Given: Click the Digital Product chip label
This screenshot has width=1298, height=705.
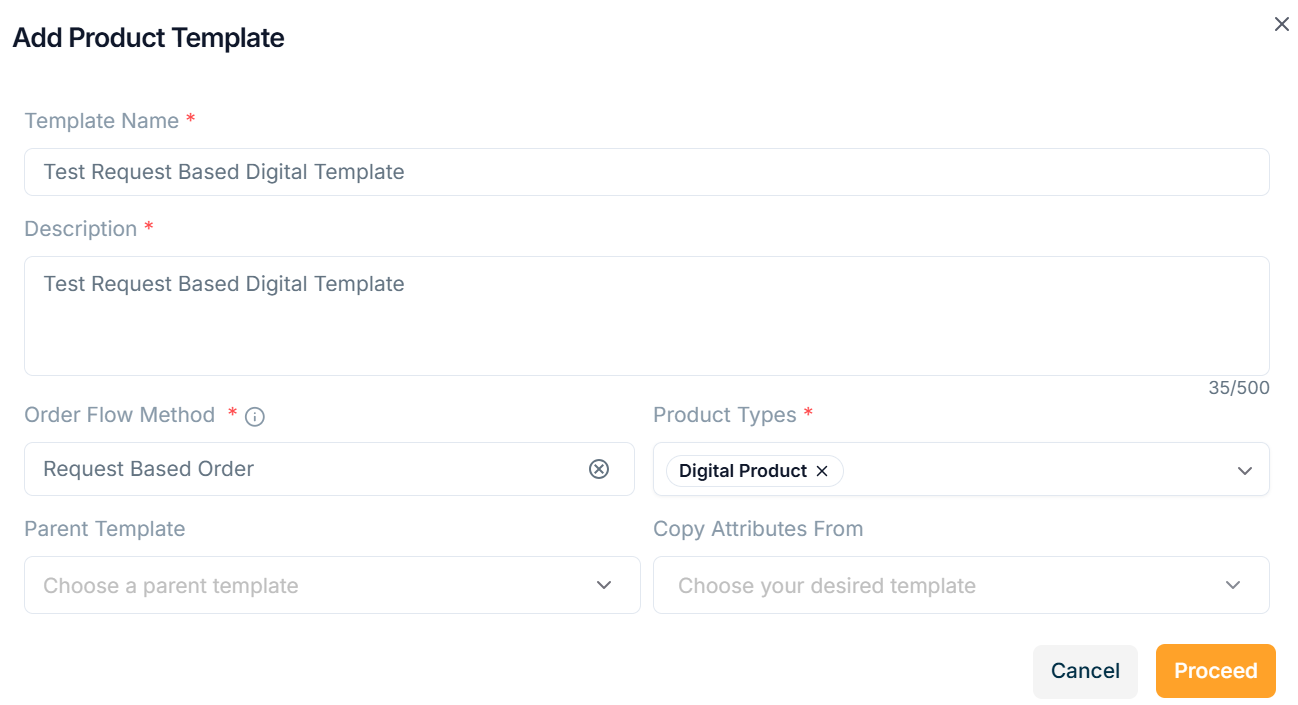Looking at the screenshot, I should tap(742, 471).
